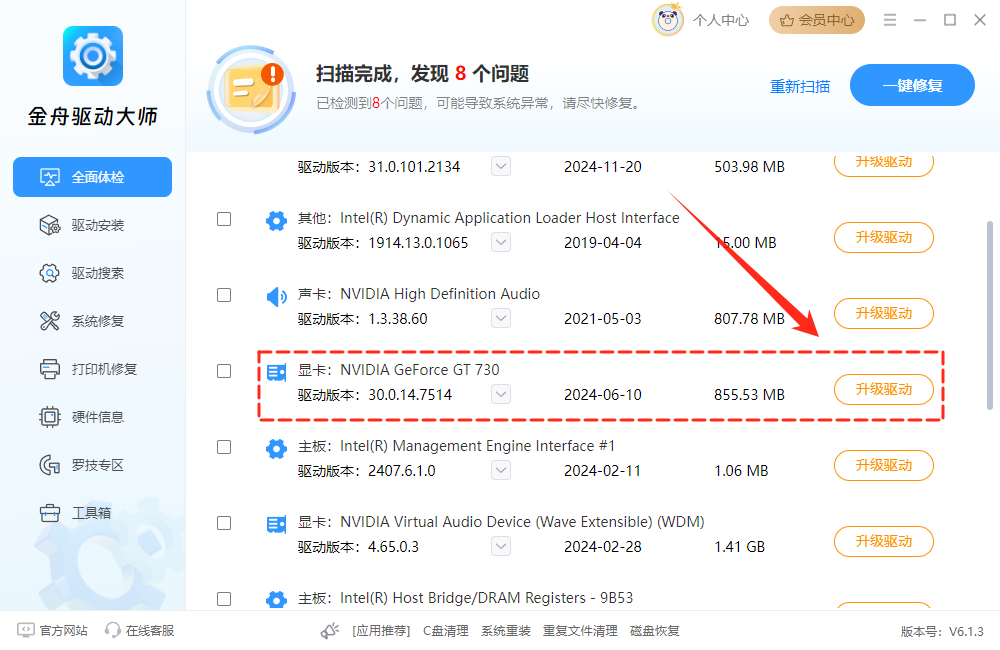Click the scan-complete warning icon

click(x=251, y=89)
